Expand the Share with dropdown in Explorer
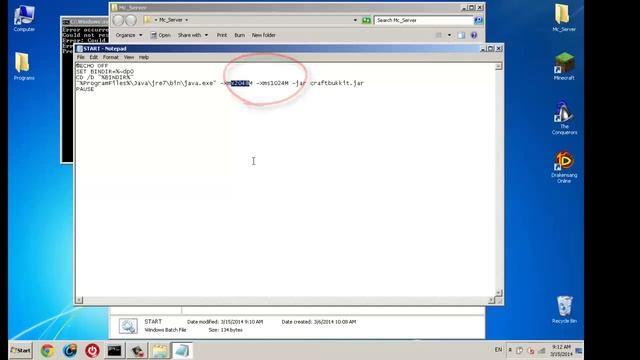Viewport: 640px width, 360px height. (x=193, y=35)
